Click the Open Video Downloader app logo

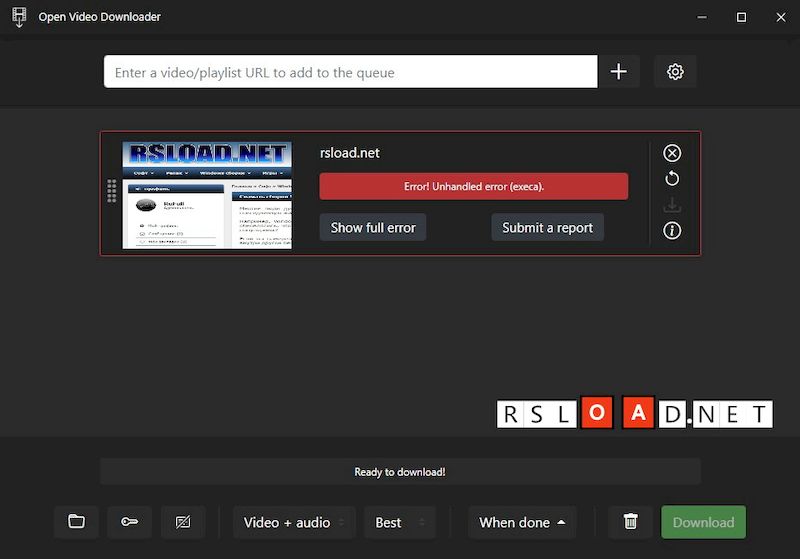[x=19, y=17]
